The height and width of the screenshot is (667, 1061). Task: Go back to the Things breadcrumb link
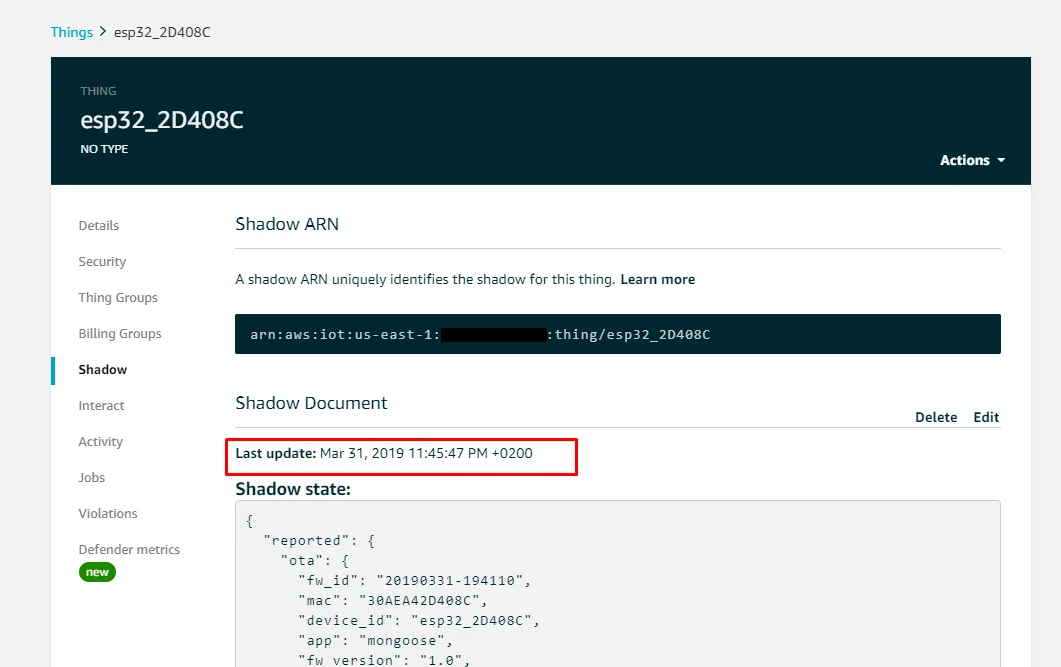(x=71, y=32)
